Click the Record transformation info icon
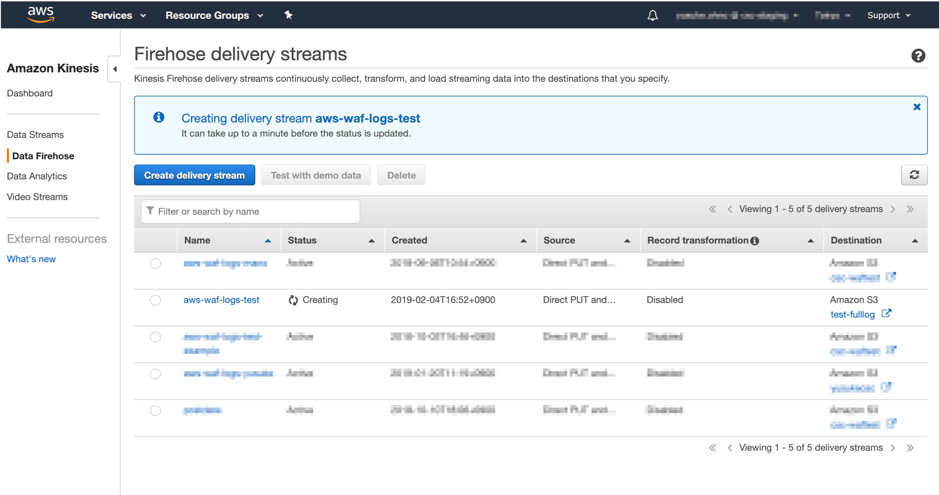This screenshot has height=495, width=939. 755,241
